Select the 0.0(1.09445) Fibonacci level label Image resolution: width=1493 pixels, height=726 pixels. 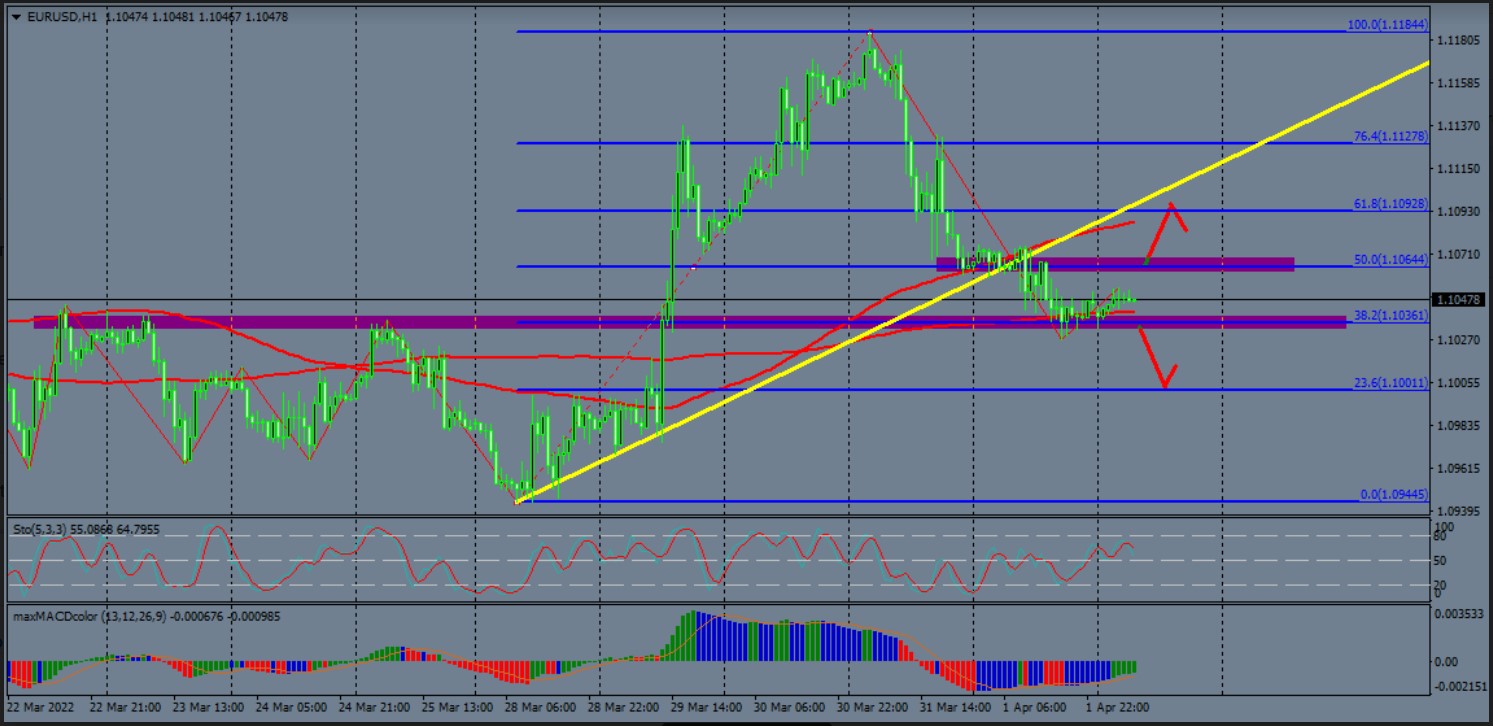coord(1394,494)
